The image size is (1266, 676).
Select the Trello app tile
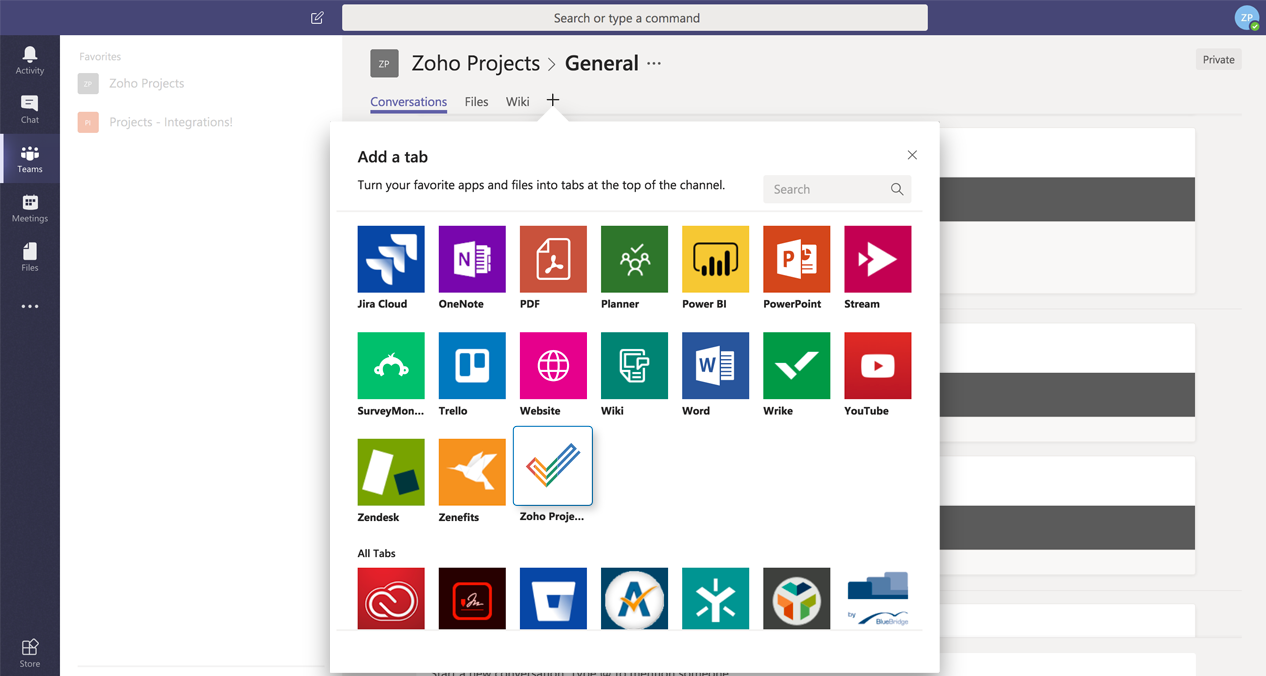472,366
